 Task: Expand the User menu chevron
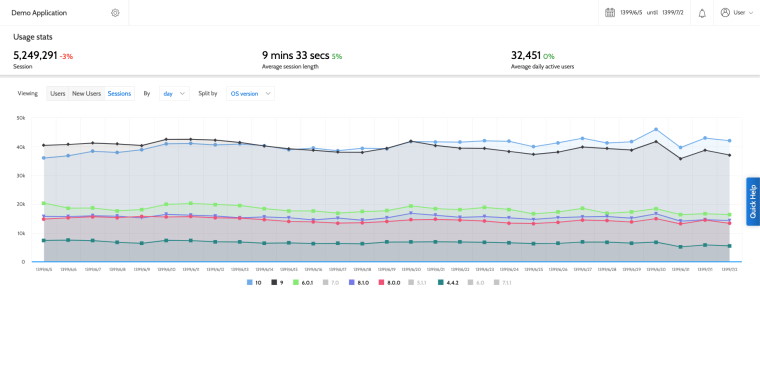point(751,13)
